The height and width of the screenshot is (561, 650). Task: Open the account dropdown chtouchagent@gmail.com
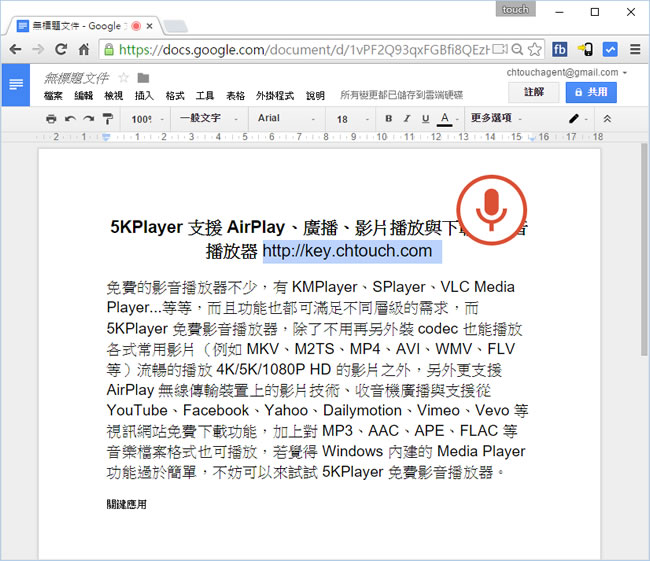tap(567, 73)
